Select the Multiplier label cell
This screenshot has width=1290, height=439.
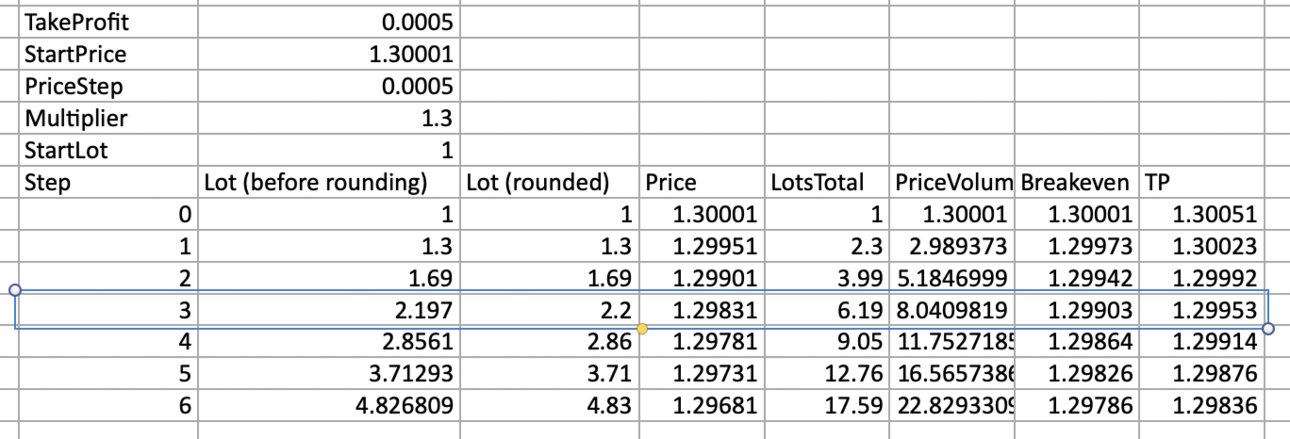(x=107, y=118)
